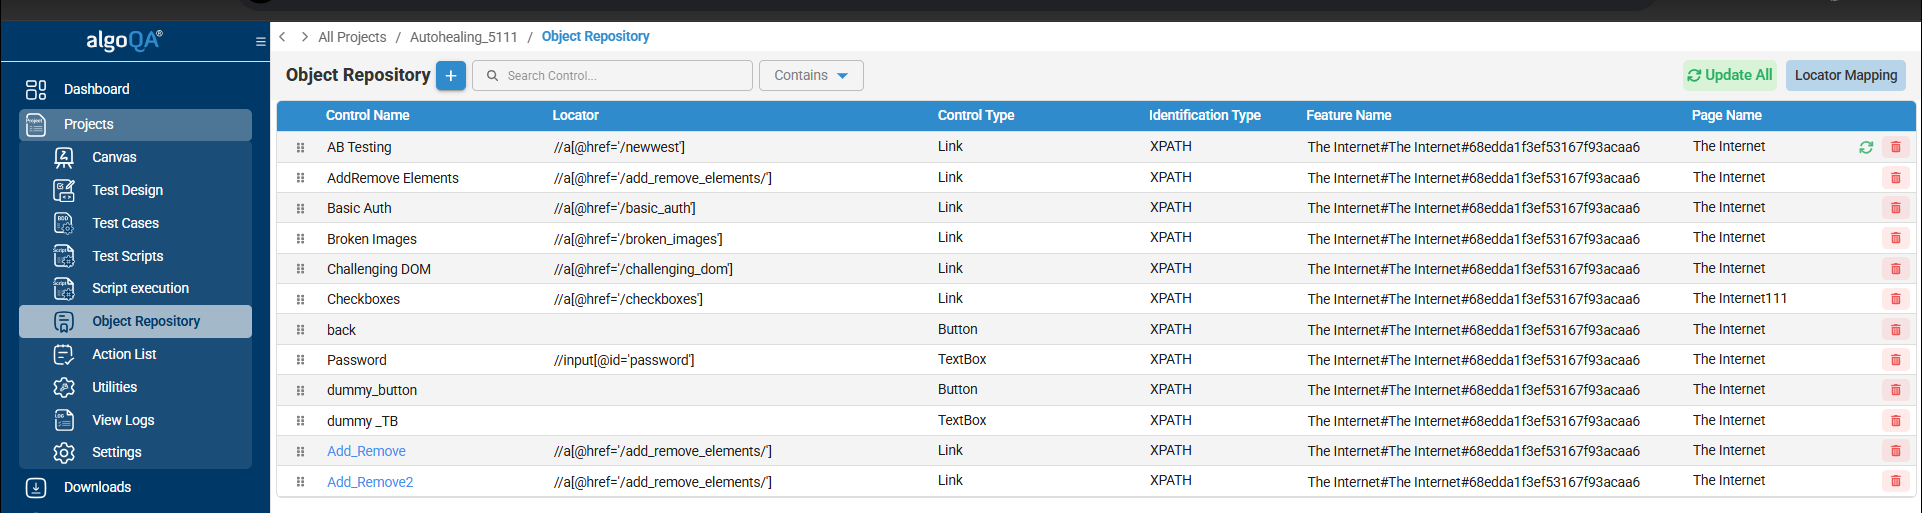
Task: Click the Dashboard icon in the sidebar
Action: pos(36,90)
